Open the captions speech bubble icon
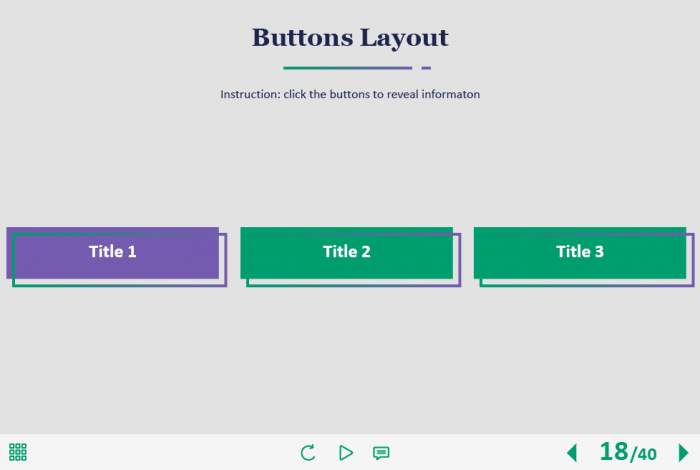700x470 pixels. (x=381, y=452)
